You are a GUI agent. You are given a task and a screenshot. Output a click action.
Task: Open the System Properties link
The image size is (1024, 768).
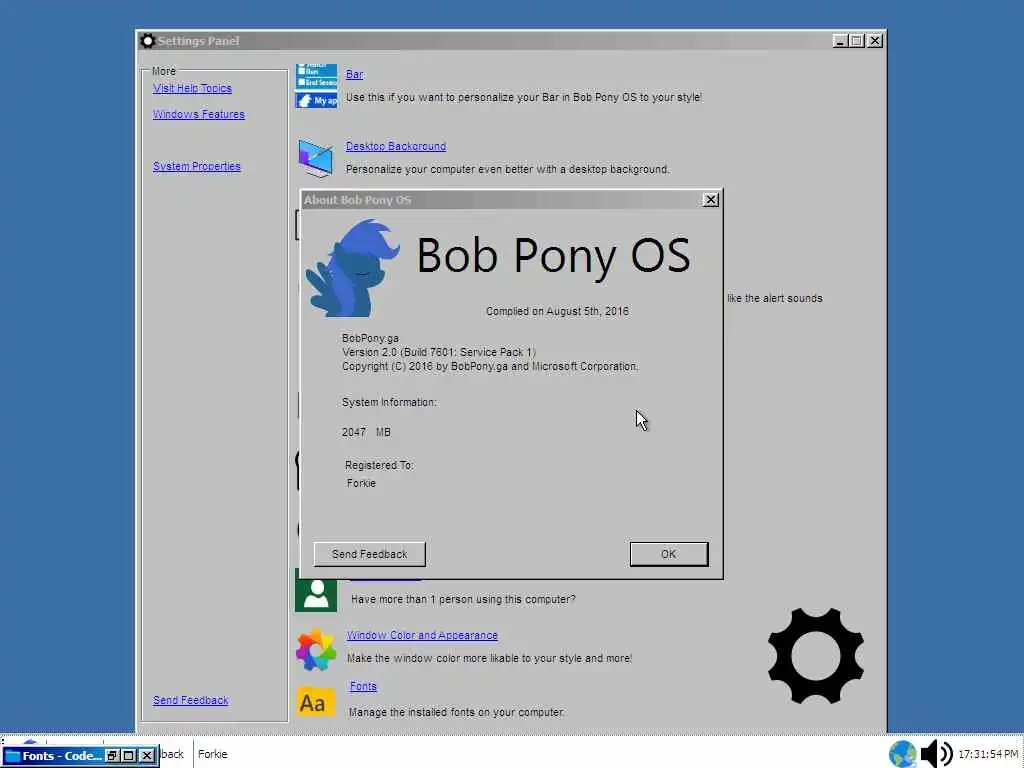[x=197, y=167]
